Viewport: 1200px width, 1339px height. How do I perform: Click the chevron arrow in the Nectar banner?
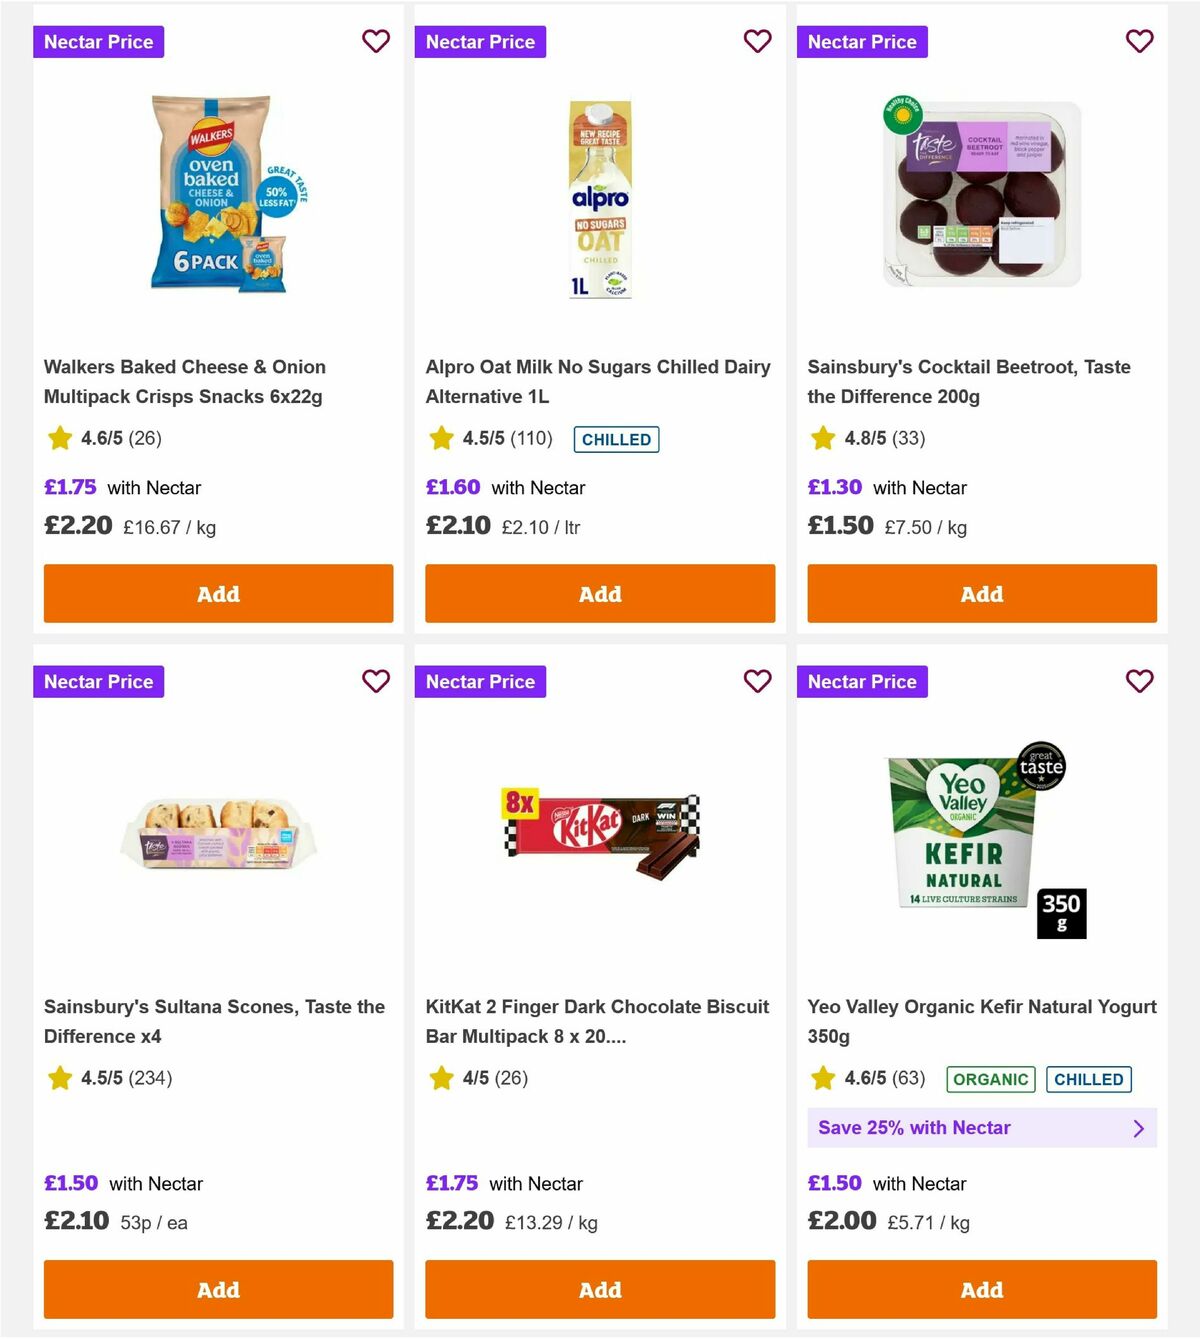click(x=1138, y=1128)
